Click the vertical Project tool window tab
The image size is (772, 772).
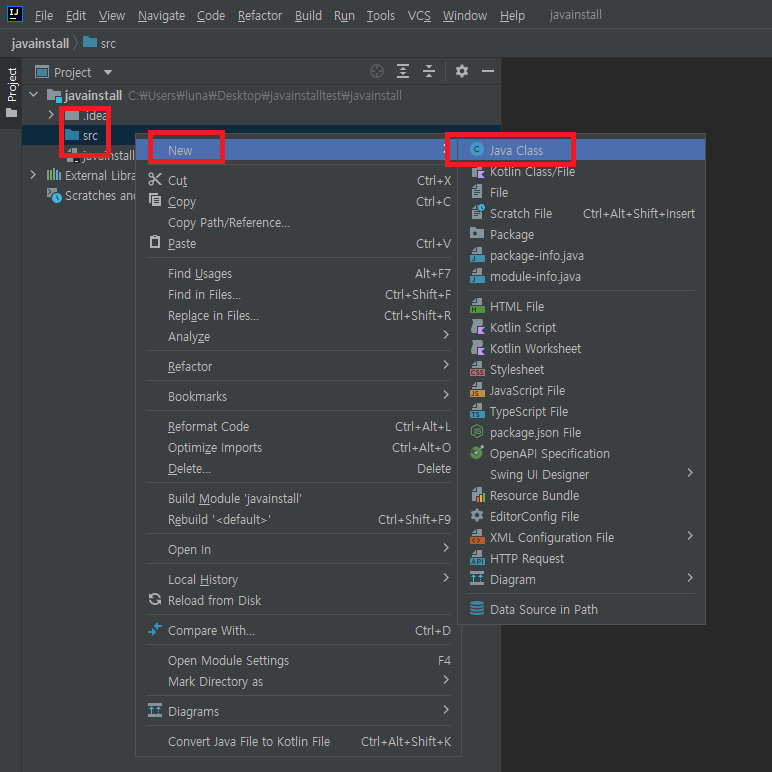[11, 93]
